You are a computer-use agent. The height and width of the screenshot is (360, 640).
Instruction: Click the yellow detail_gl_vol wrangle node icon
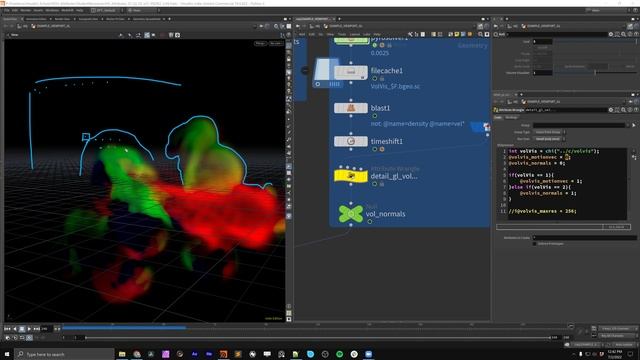tap(351, 176)
